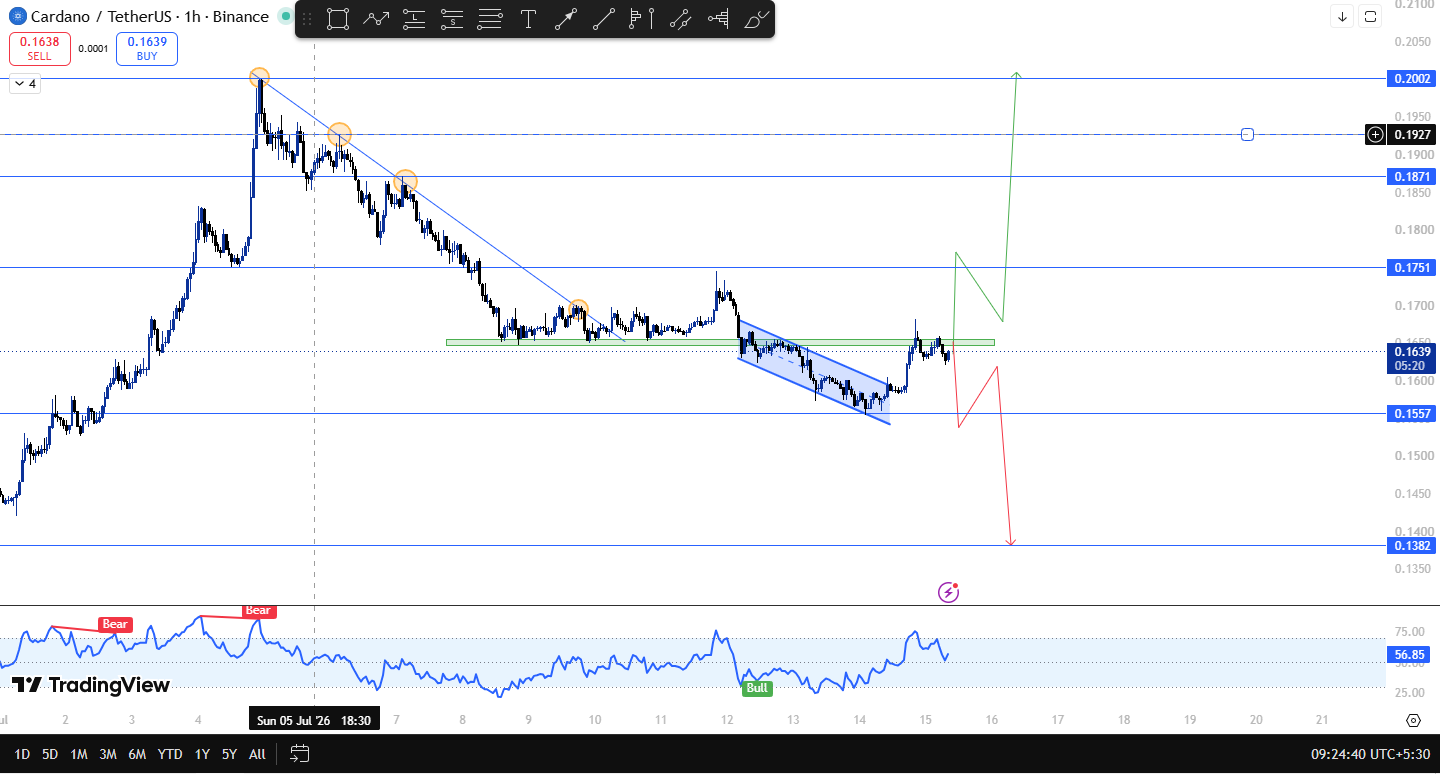Click the BUY 0.1639 button
This screenshot has width=1440, height=774.
click(x=147, y=49)
